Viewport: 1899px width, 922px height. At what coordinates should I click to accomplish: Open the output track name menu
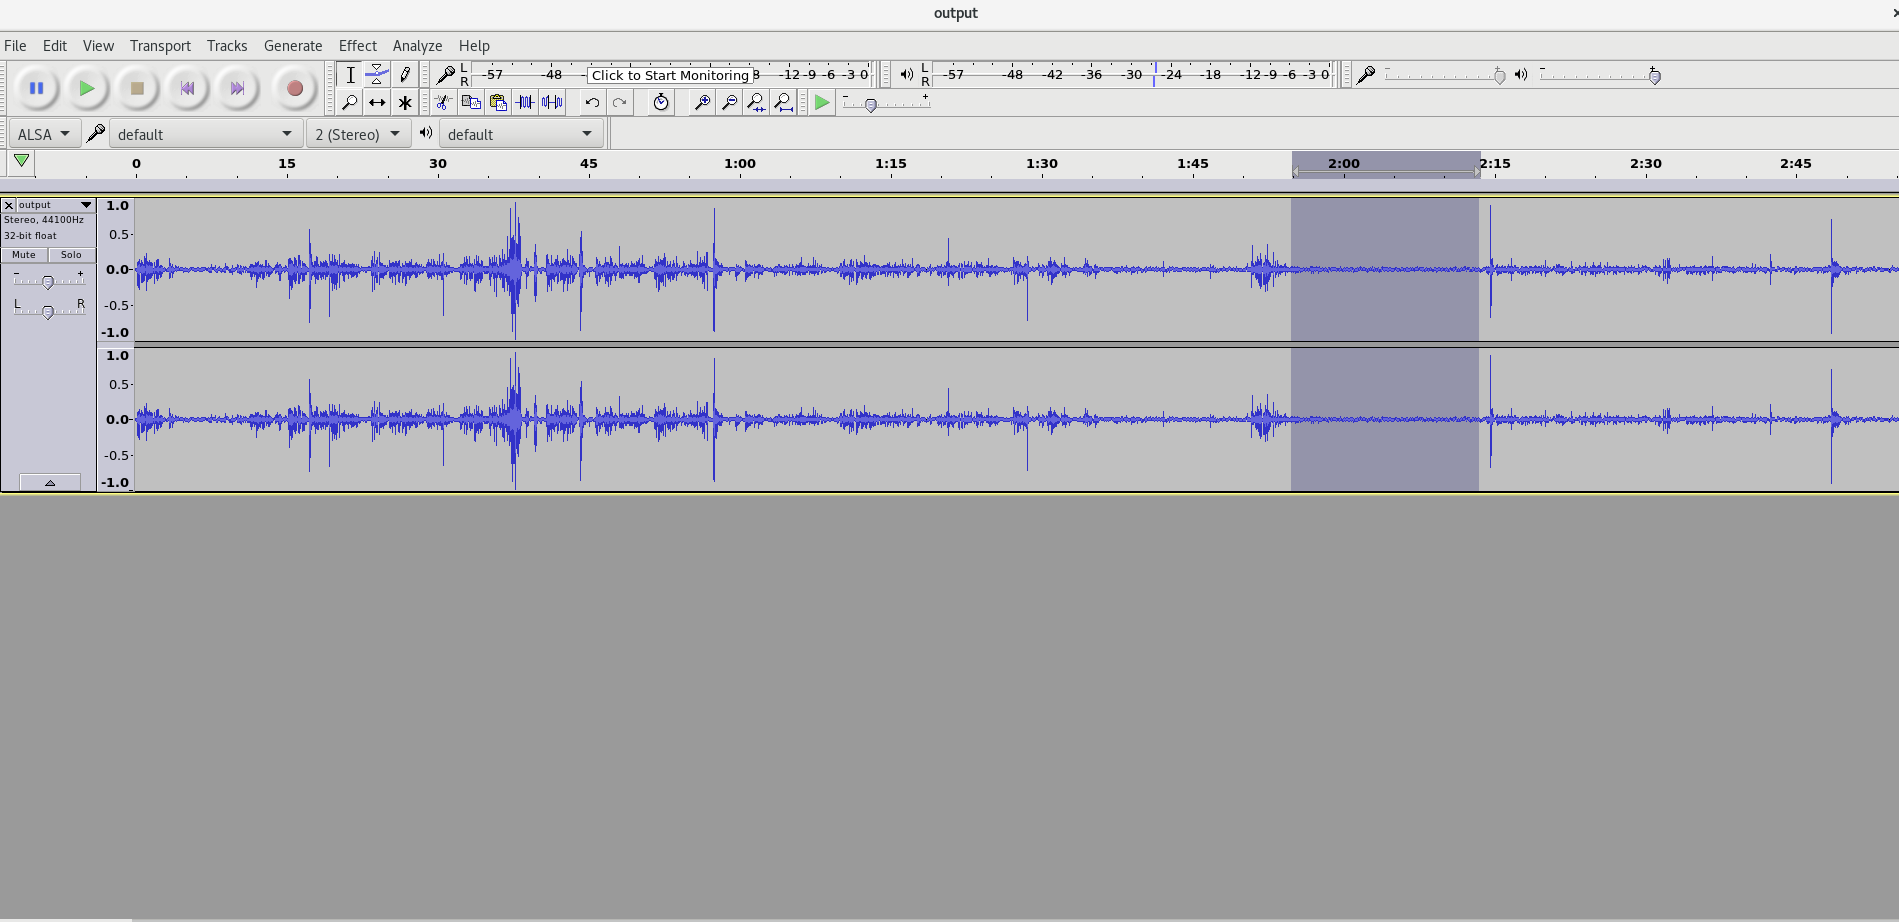point(55,205)
